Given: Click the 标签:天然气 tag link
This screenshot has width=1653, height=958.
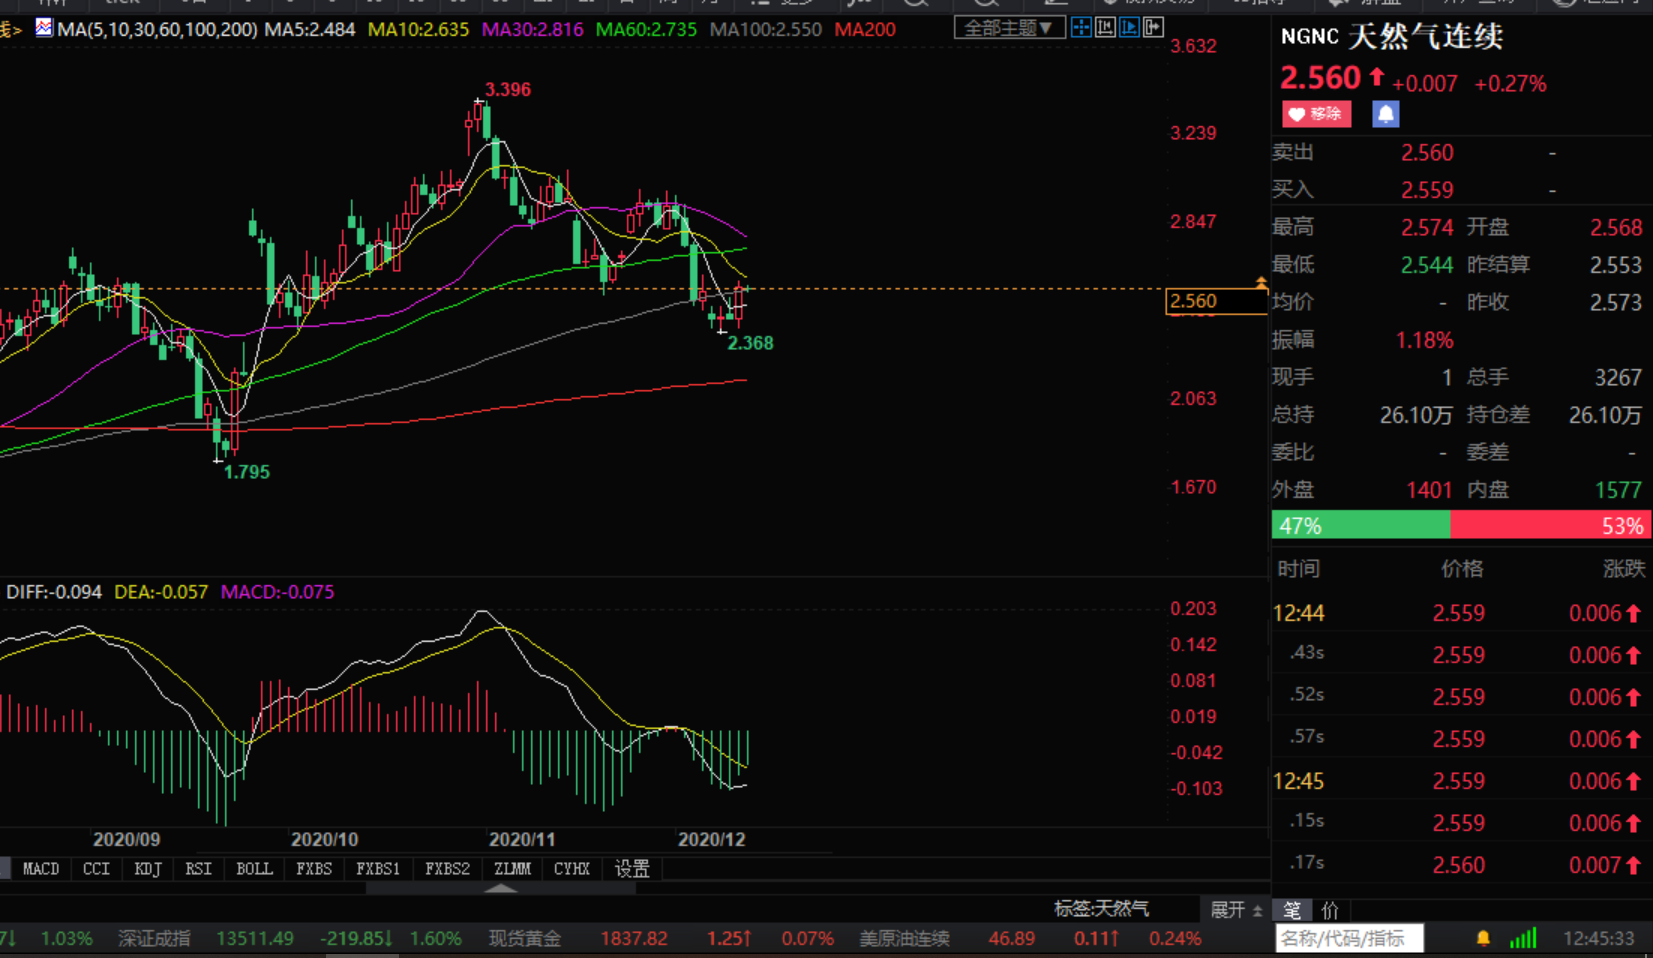Looking at the screenshot, I should pos(1101,909).
